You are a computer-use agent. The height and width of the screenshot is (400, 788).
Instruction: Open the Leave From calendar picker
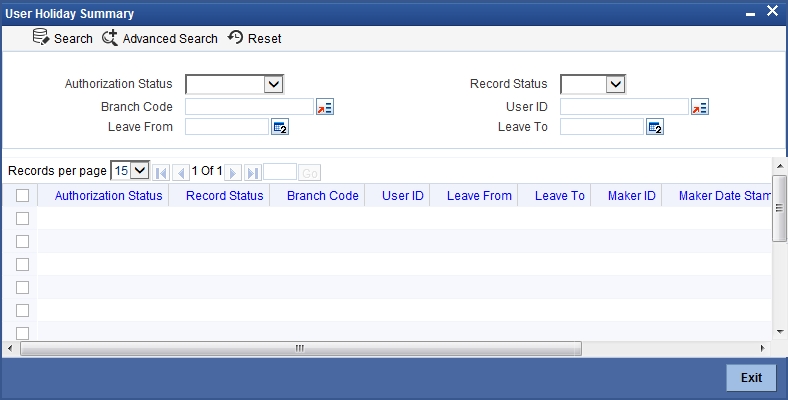280,127
